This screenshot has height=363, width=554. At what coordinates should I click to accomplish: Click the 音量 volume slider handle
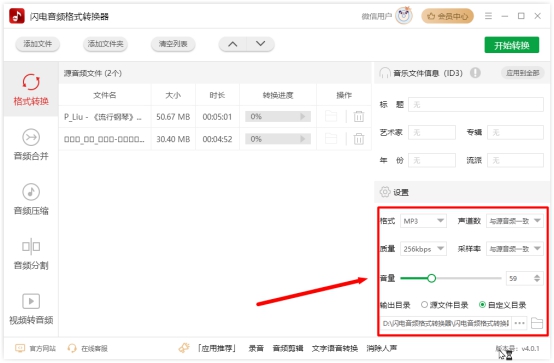tap(431, 278)
